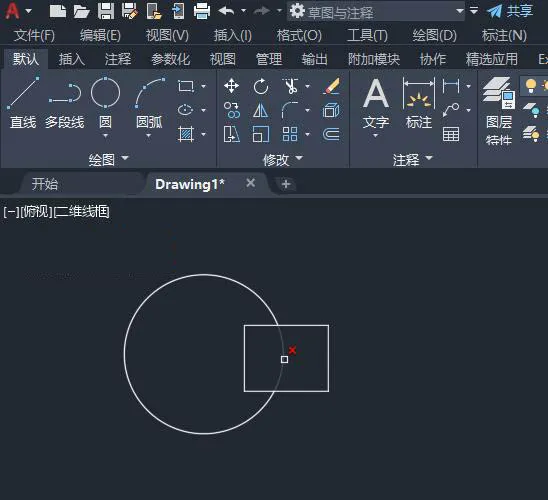Switch to the 开始 file tab

pos(45,184)
